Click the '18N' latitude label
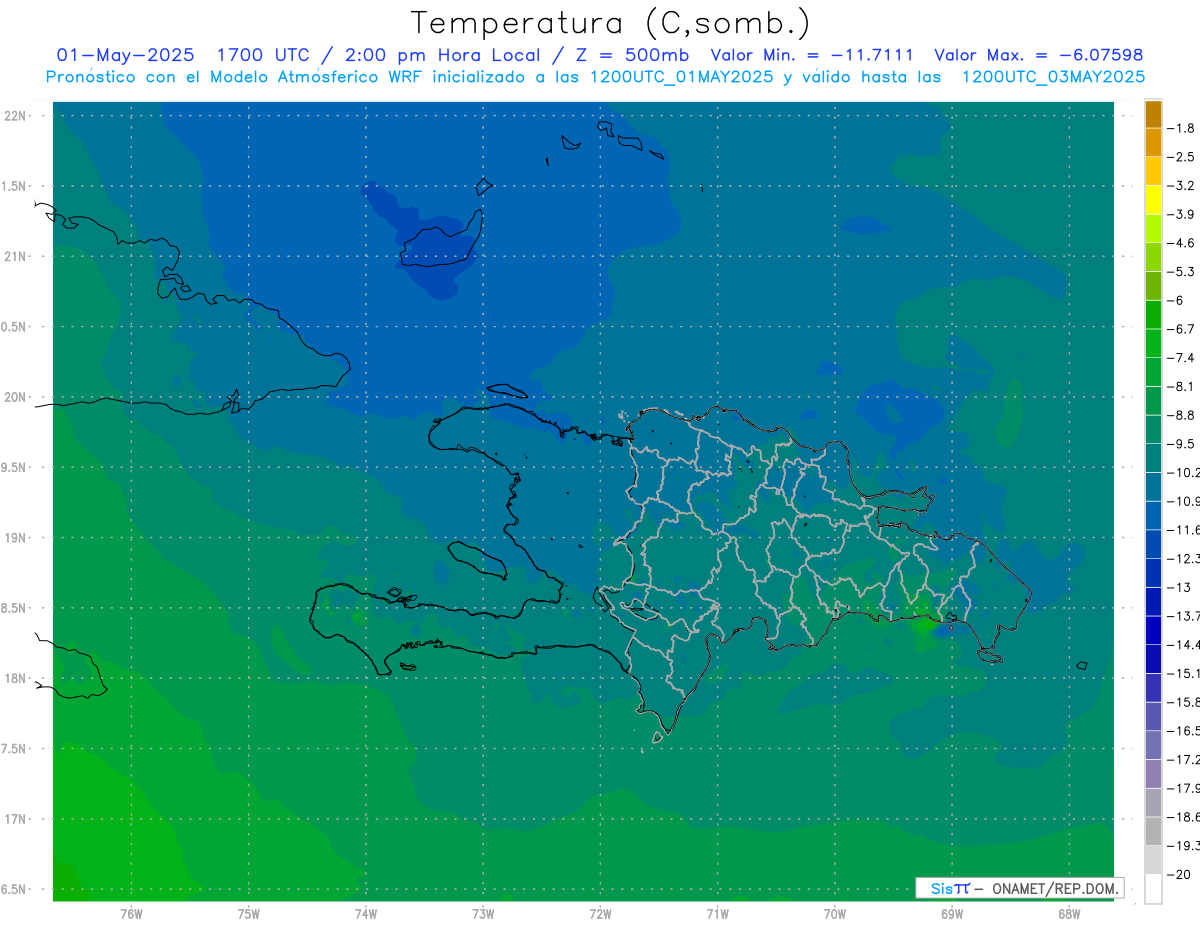Screen dimensions: 1200x927 pyautogui.click(x=15, y=679)
